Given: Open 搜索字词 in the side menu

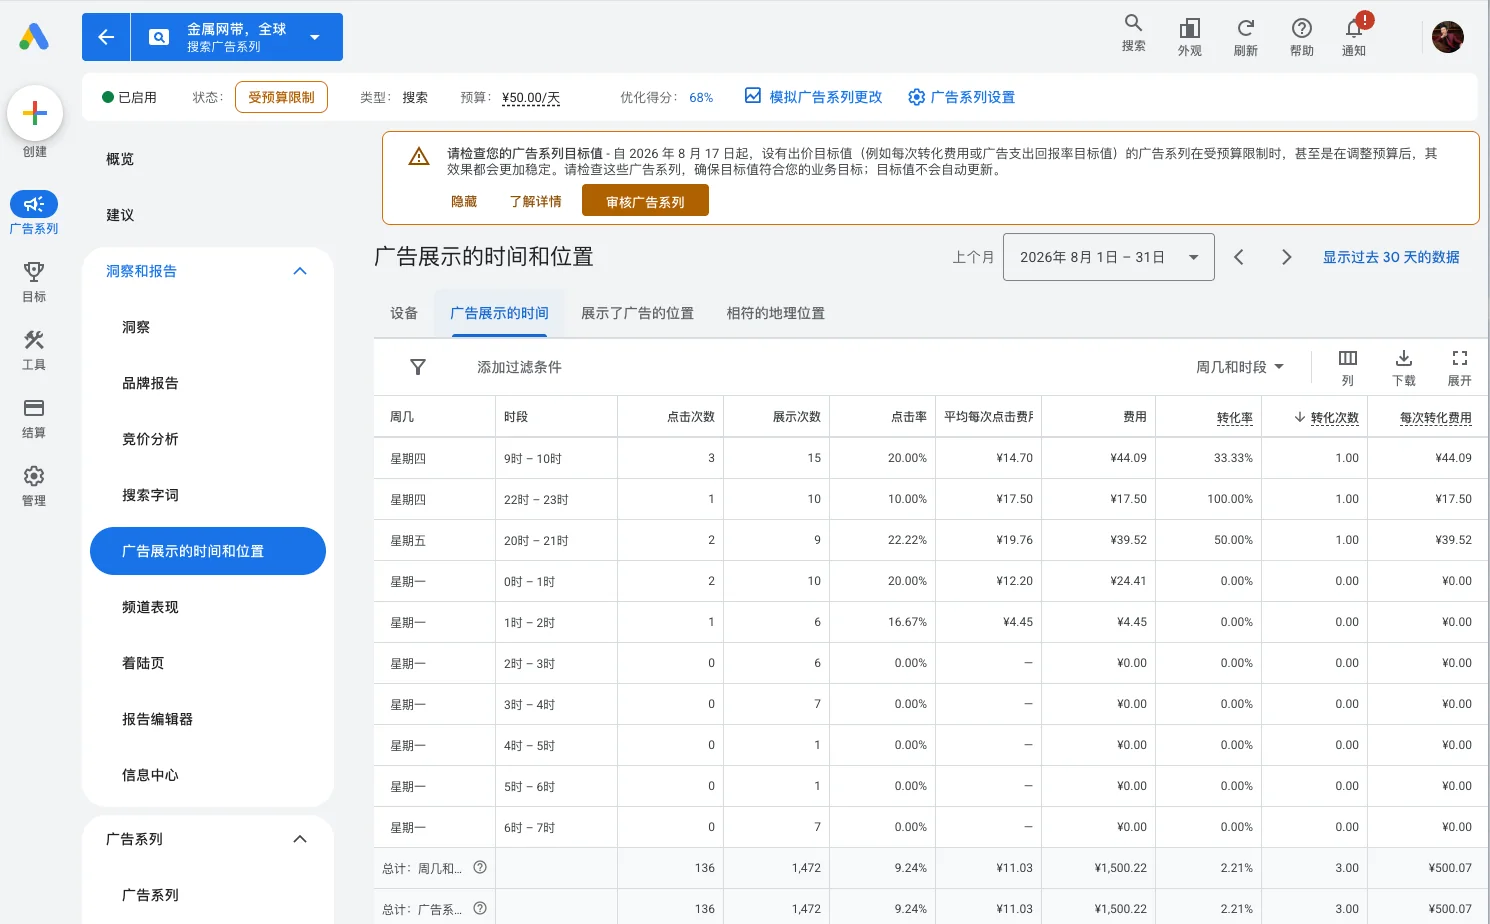Looking at the screenshot, I should tap(150, 495).
